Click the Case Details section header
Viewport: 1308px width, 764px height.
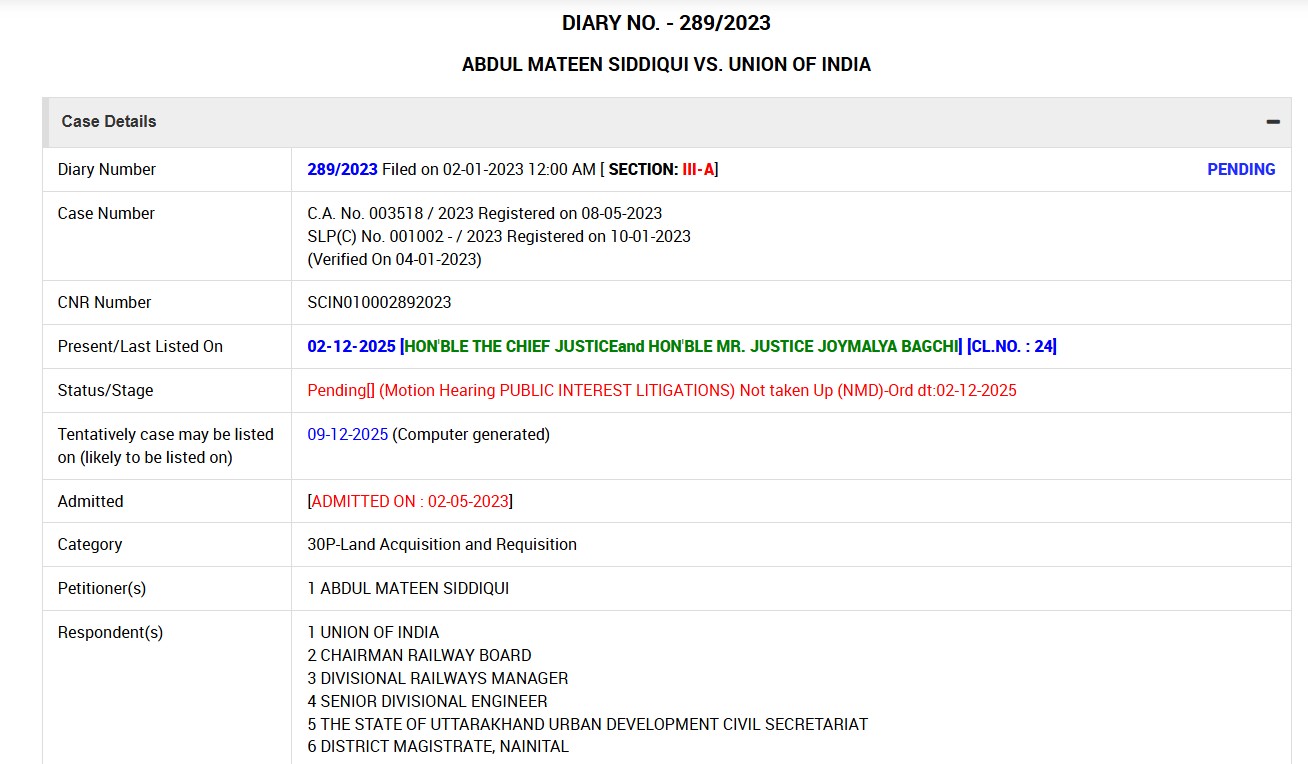pyautogui.click(x=109, y=122)
